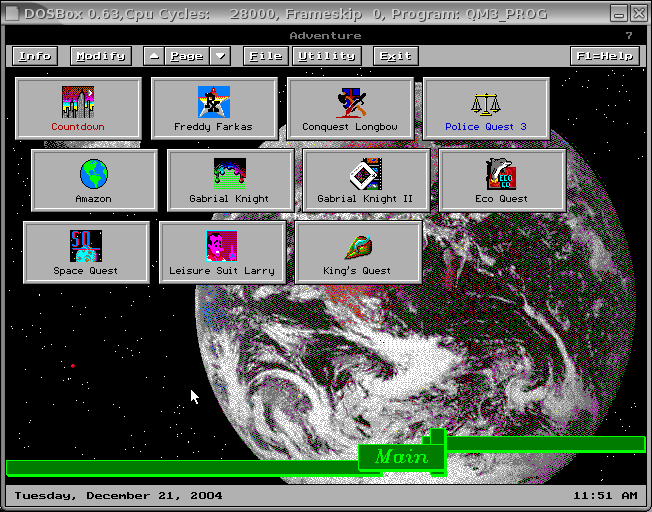
Task: Open the Page menu
Action: (187, 56)
